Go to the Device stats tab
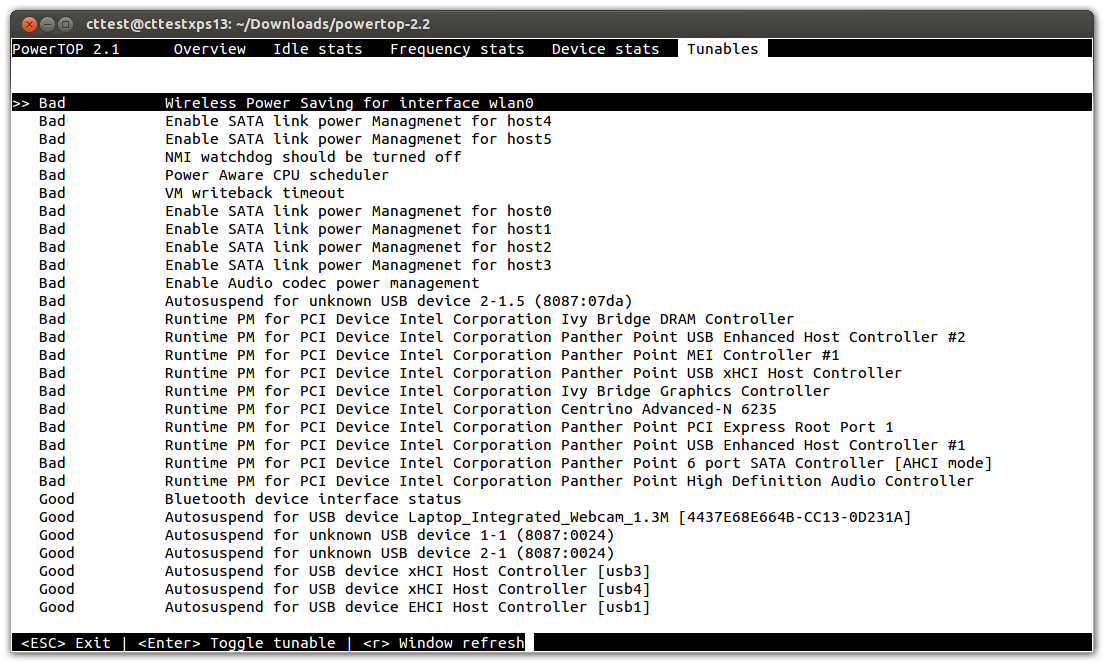This screenshot has height=668, width=1104. [x=606, y=49]
